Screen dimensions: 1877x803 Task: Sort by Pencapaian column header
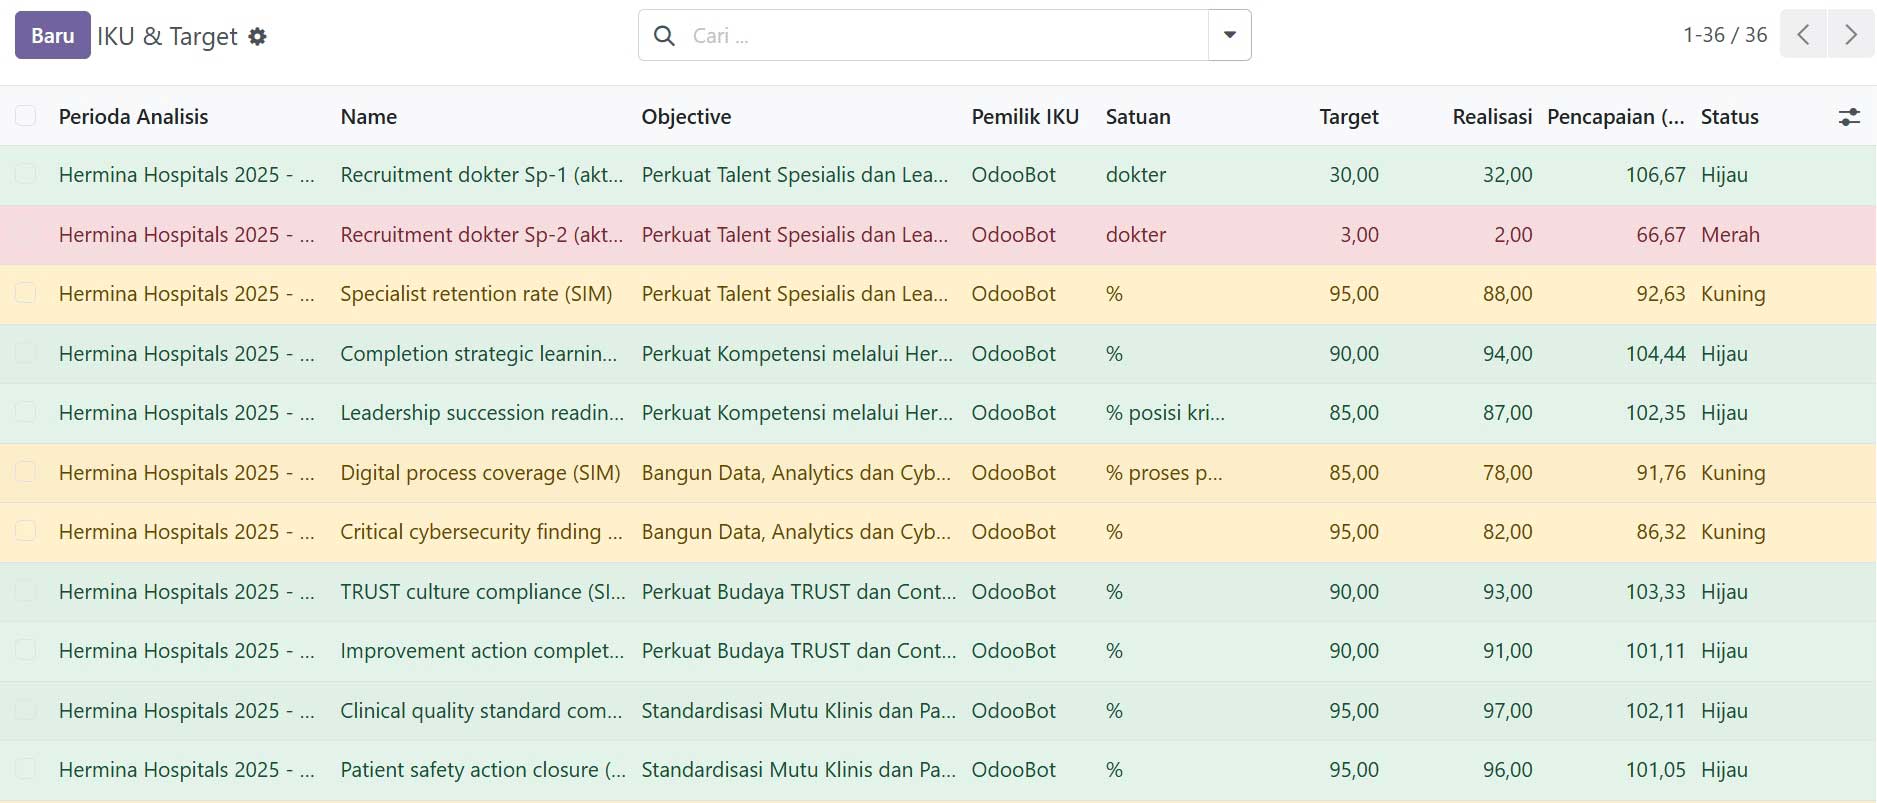1616,117
